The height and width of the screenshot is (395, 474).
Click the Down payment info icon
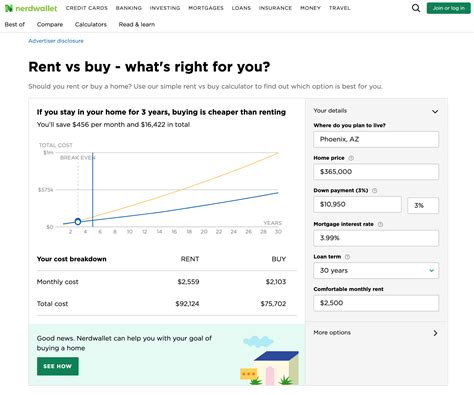point(374,191)
